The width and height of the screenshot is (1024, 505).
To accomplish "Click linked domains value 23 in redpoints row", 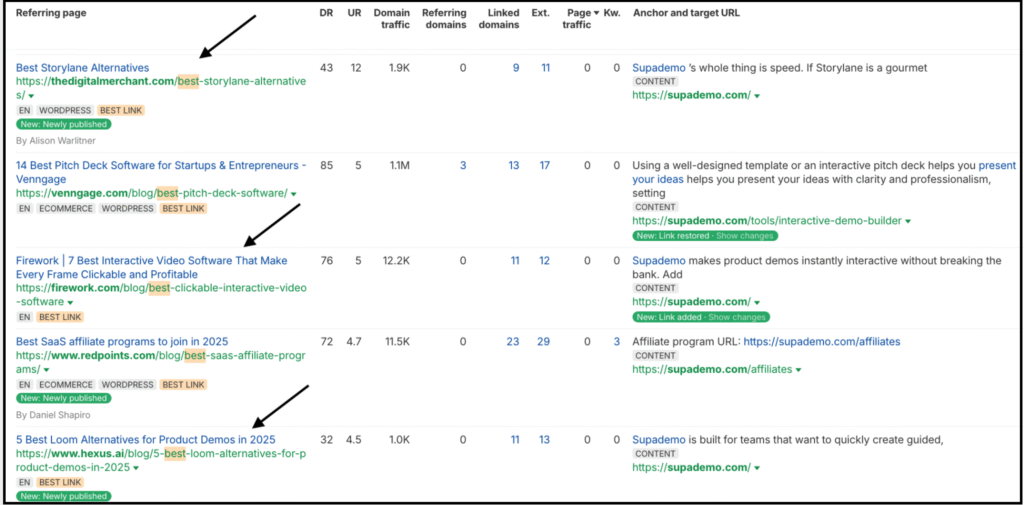I will [512, 342].
